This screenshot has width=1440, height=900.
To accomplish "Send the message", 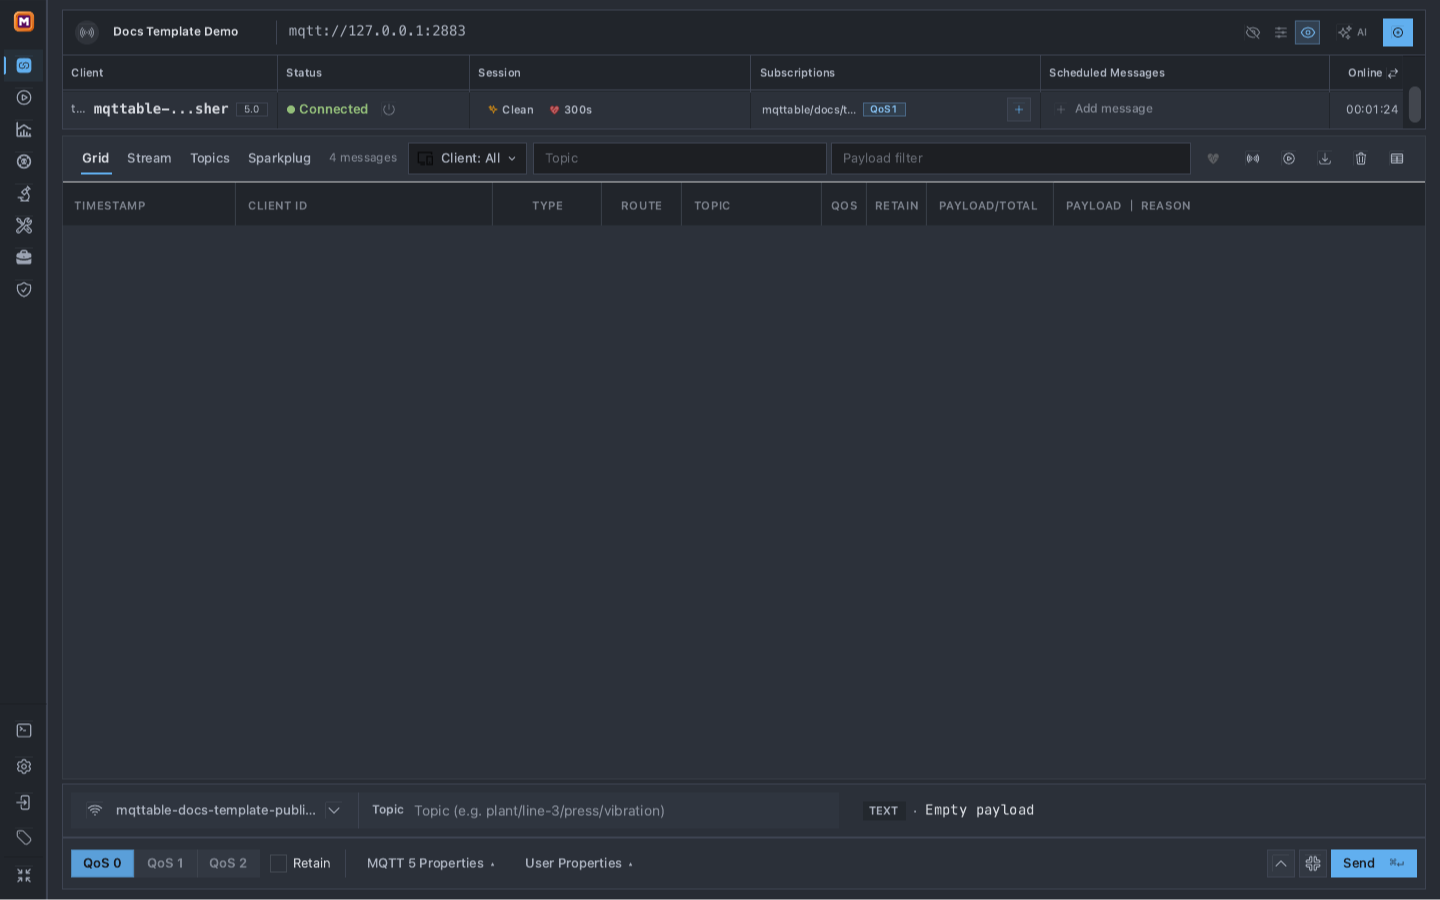I will click(x=1374, y=864).
